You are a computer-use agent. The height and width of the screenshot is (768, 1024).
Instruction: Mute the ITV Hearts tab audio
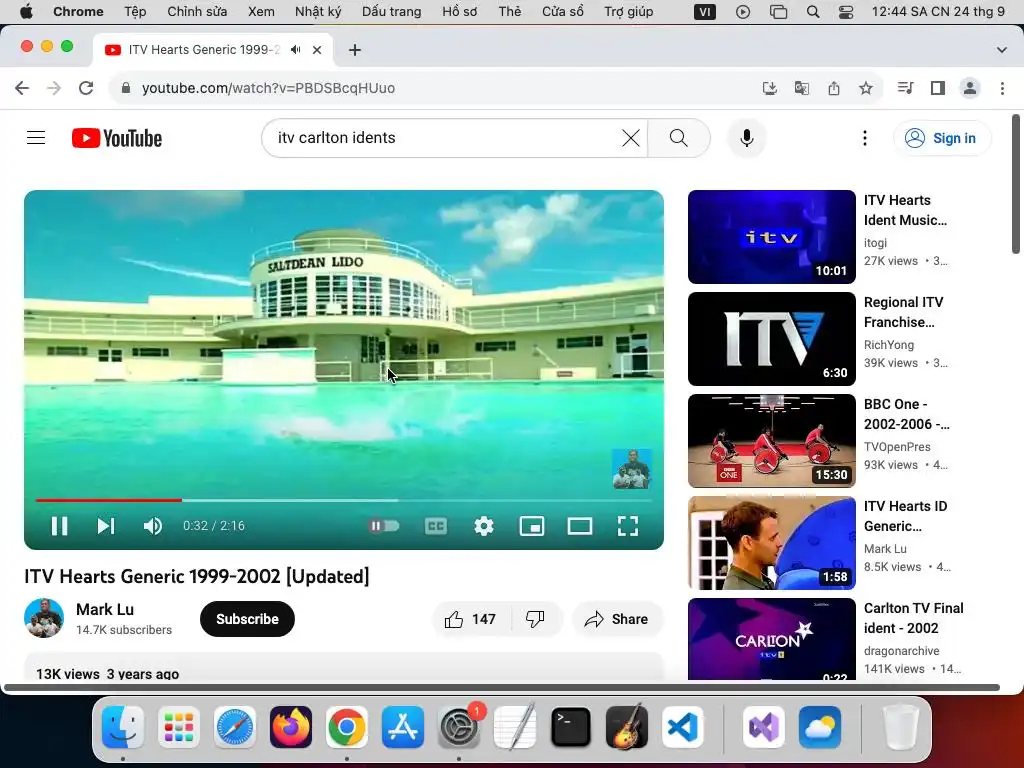pyautogui.click(x=296, y=50)
